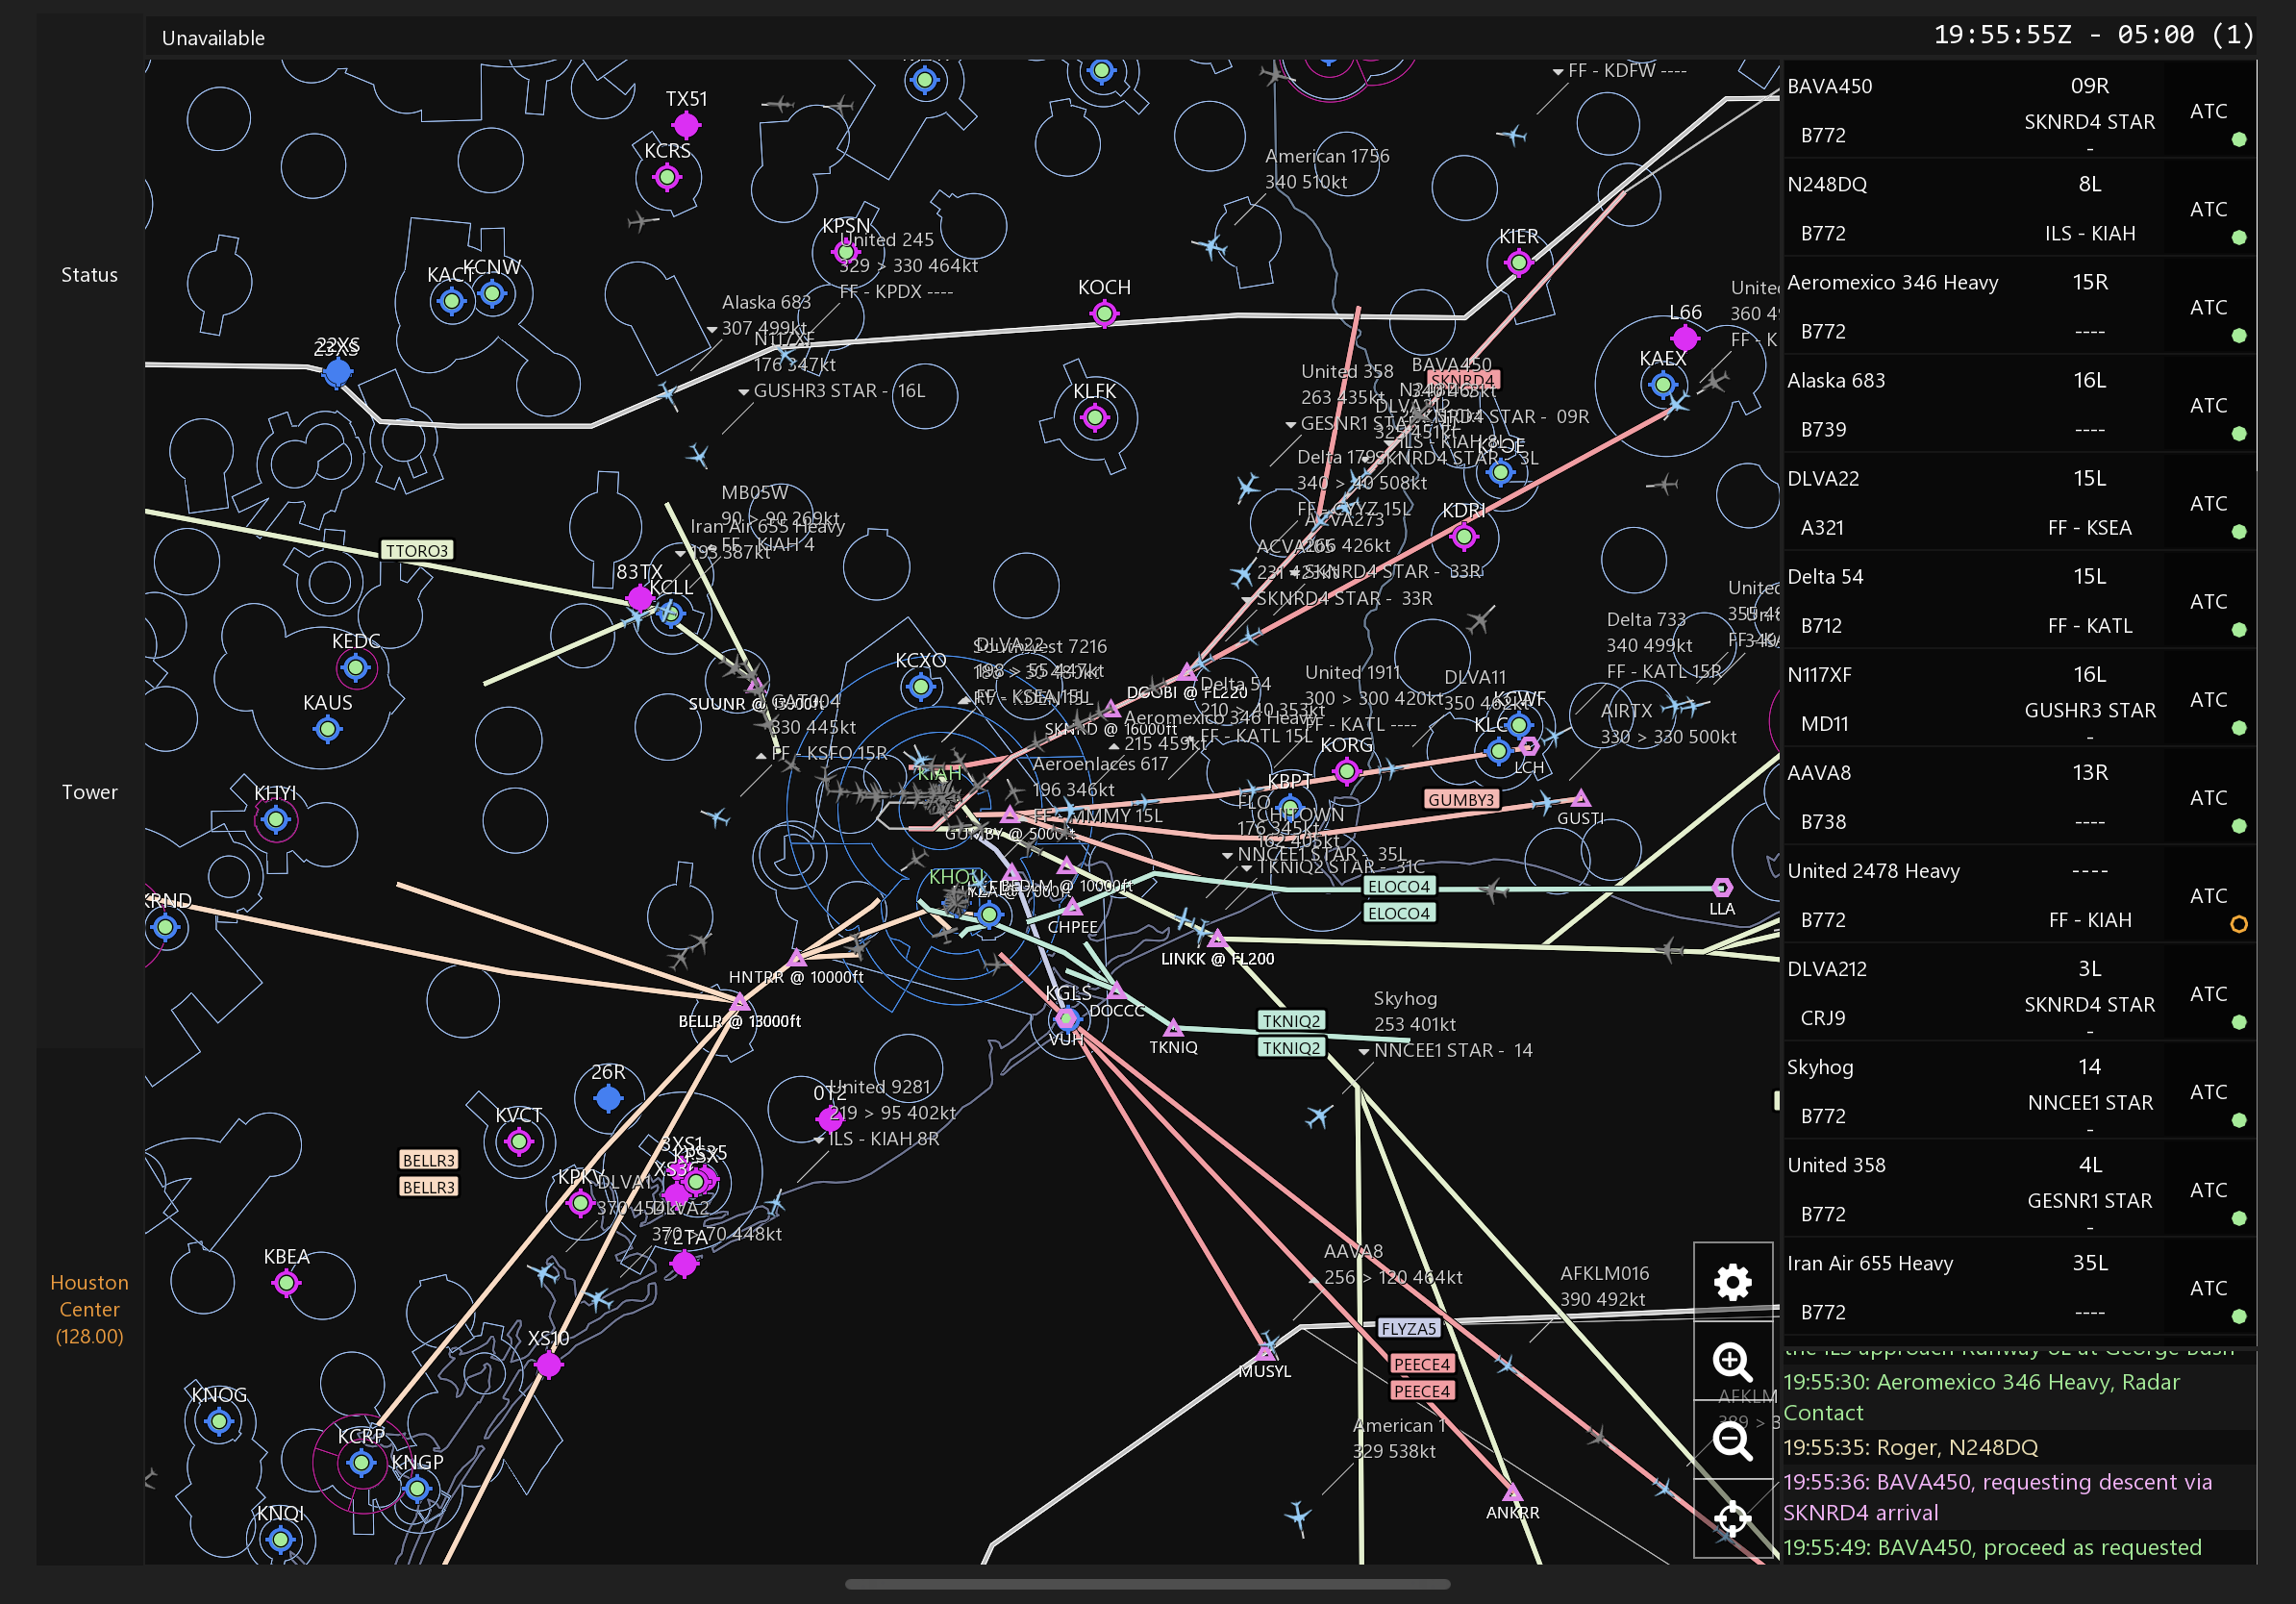Select the KOCH airport marker
Viewport: 2296px width, 1604px height.
pyautogui.click(x=1104, y=314)
